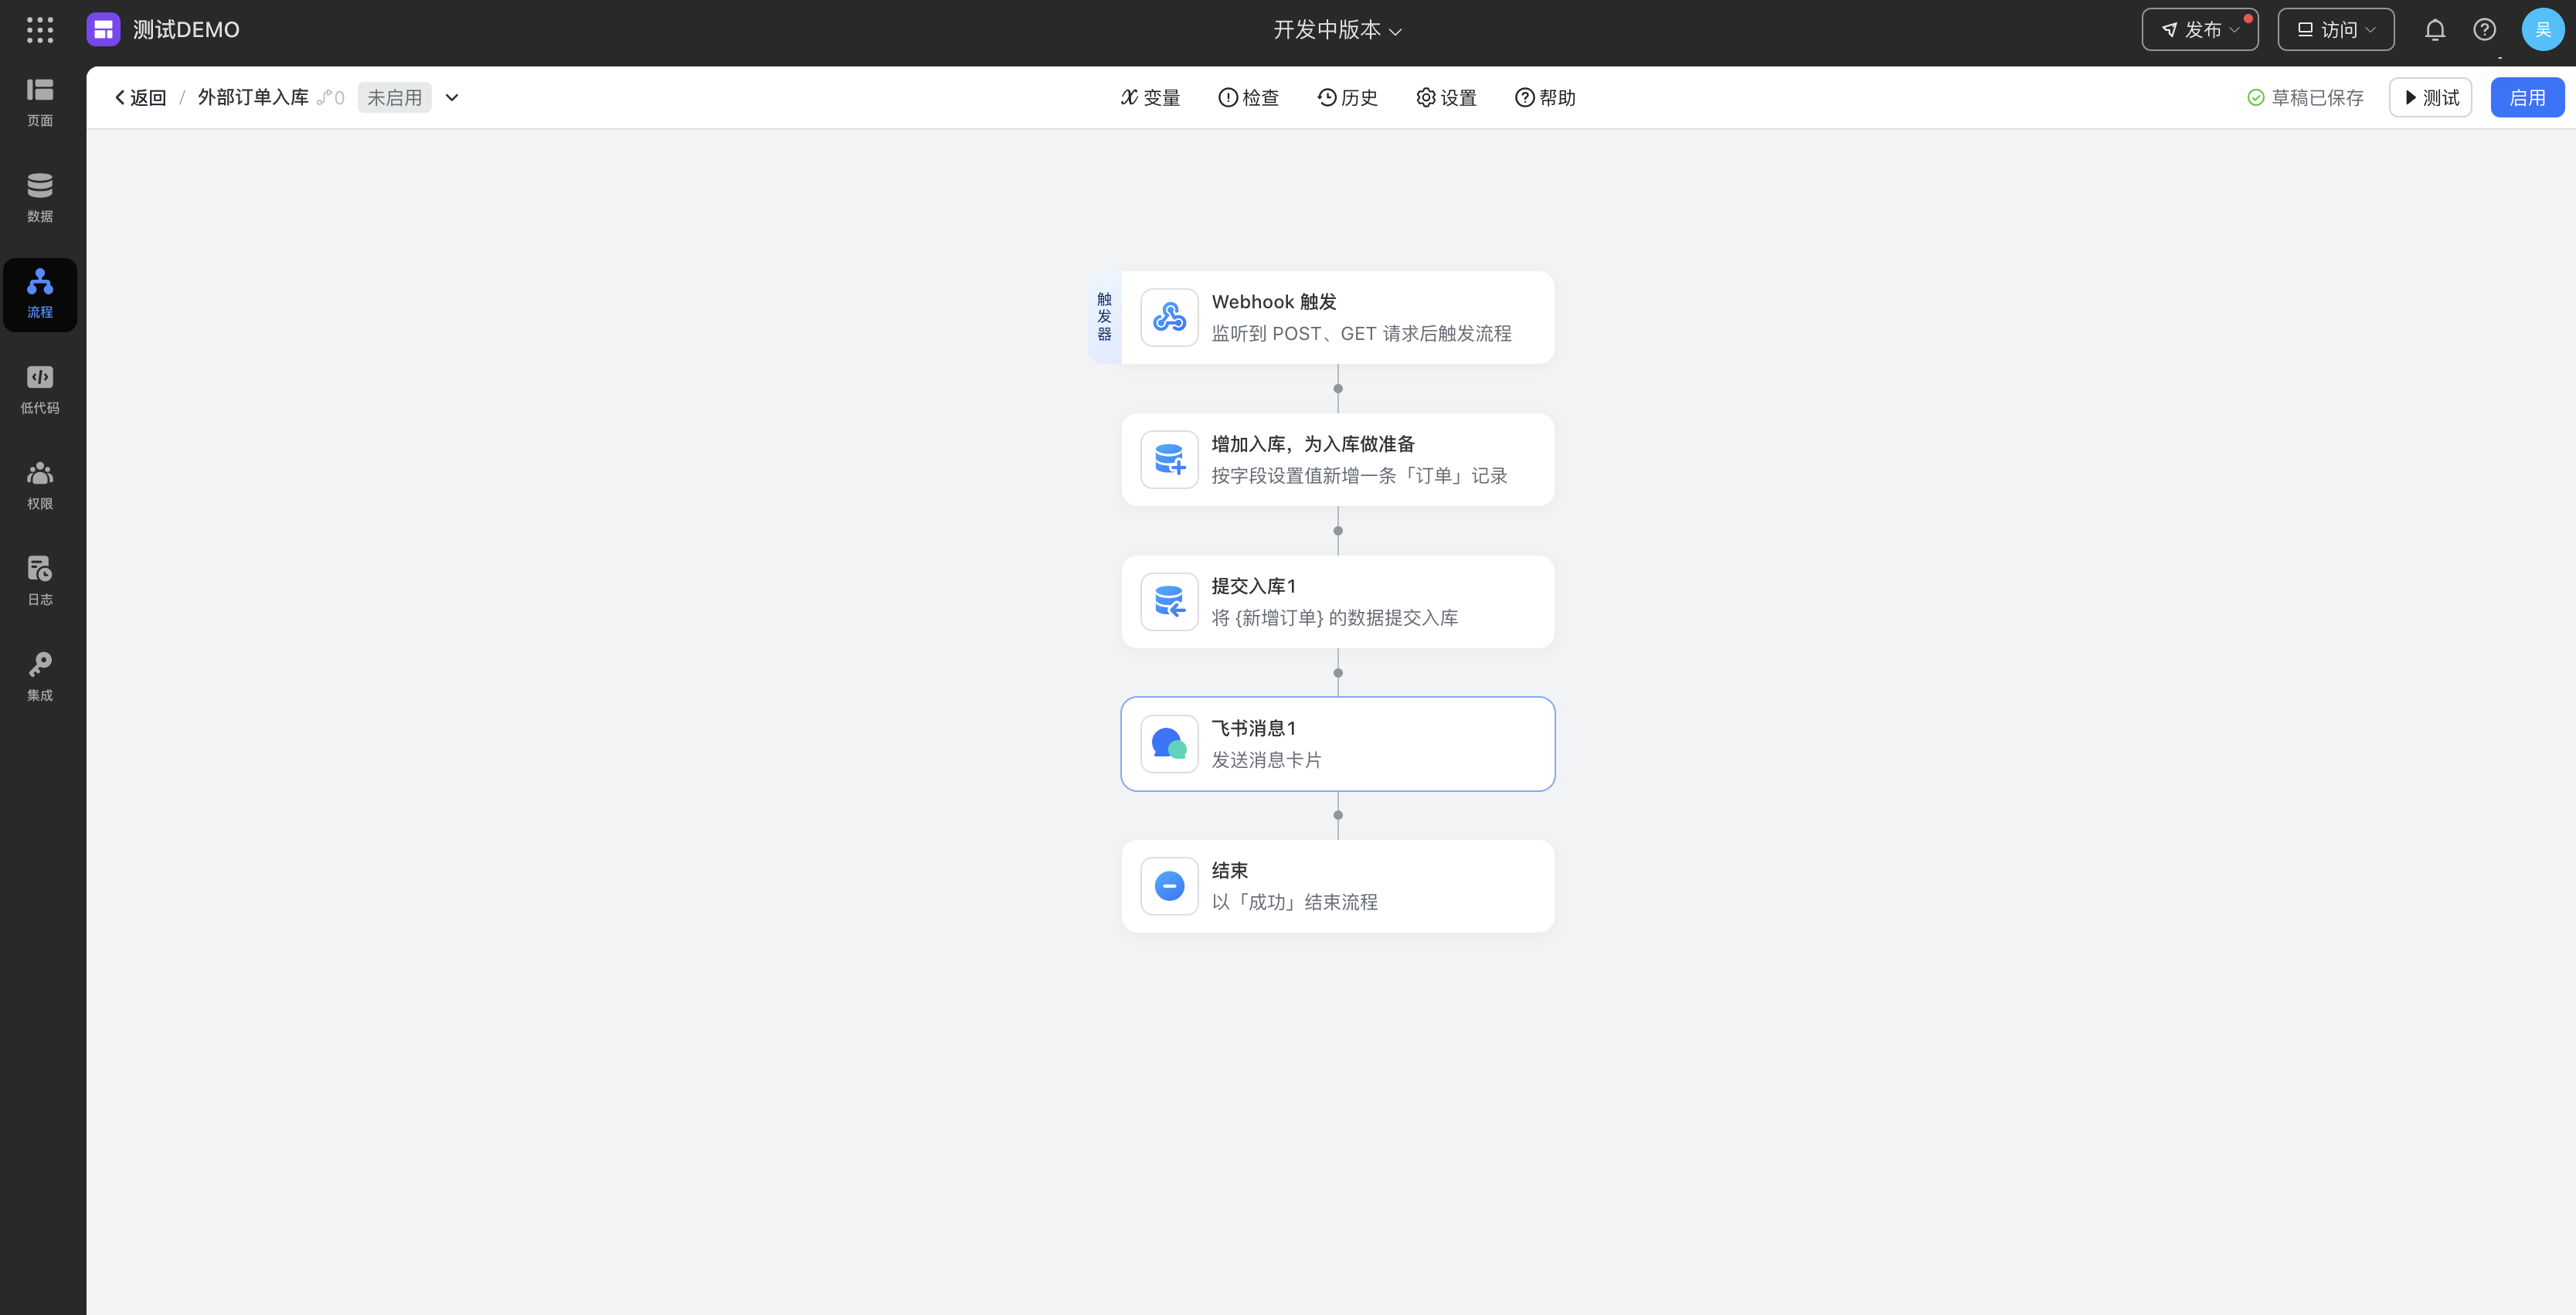
Task: Click the database submit icon of 提交入库1 node
Action: (1169, 602)
